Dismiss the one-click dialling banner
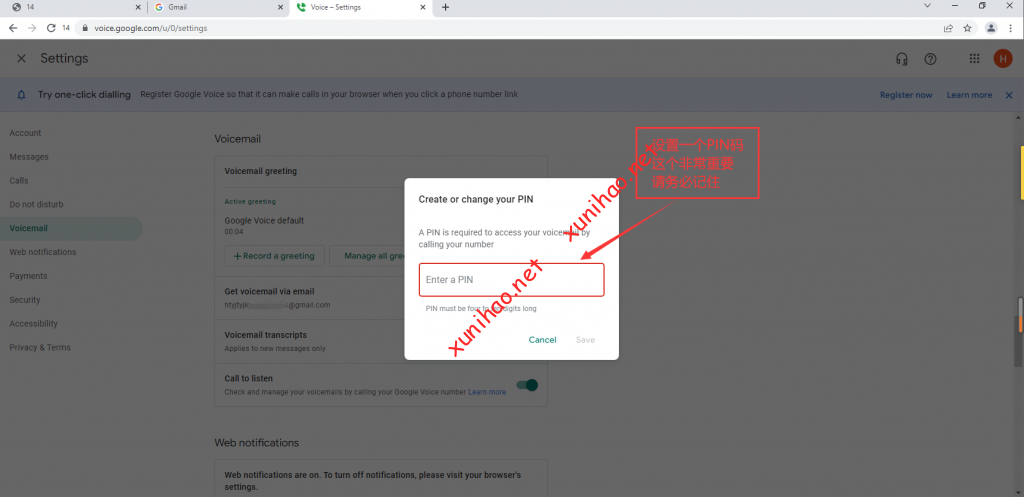This screenshot has width=1024, height=497. (1009, 95)
